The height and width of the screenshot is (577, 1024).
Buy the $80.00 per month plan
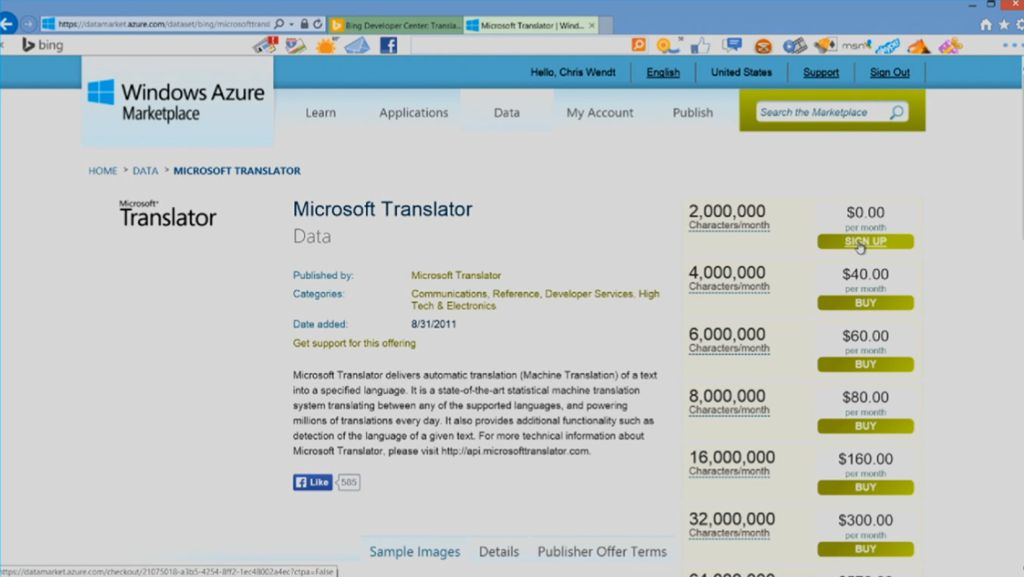click(x=865, y=426)
